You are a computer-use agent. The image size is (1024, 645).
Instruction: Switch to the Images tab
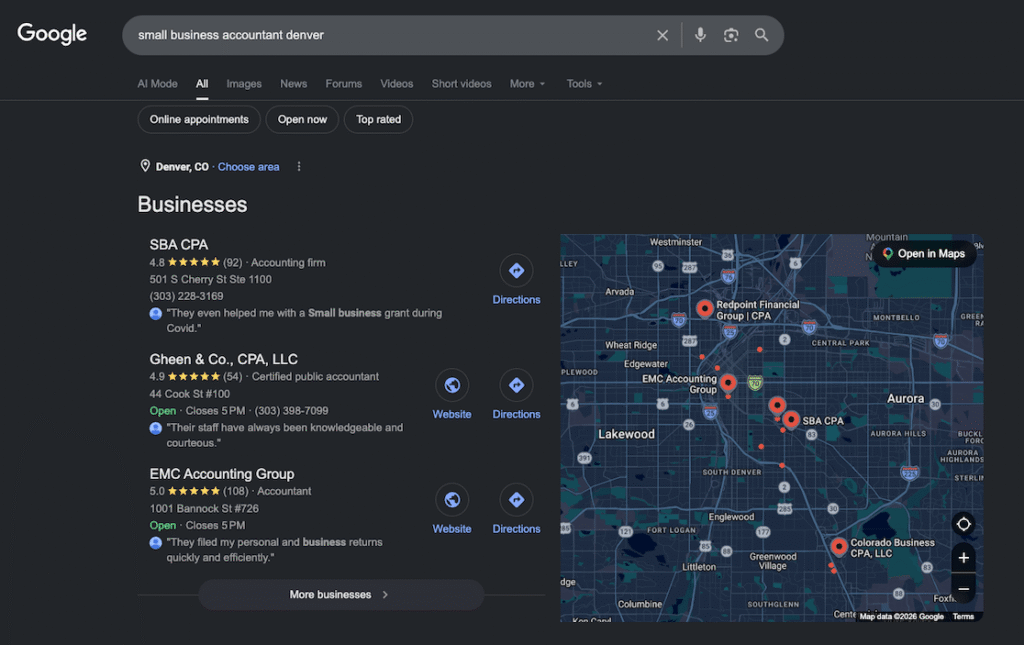[244, 84]
